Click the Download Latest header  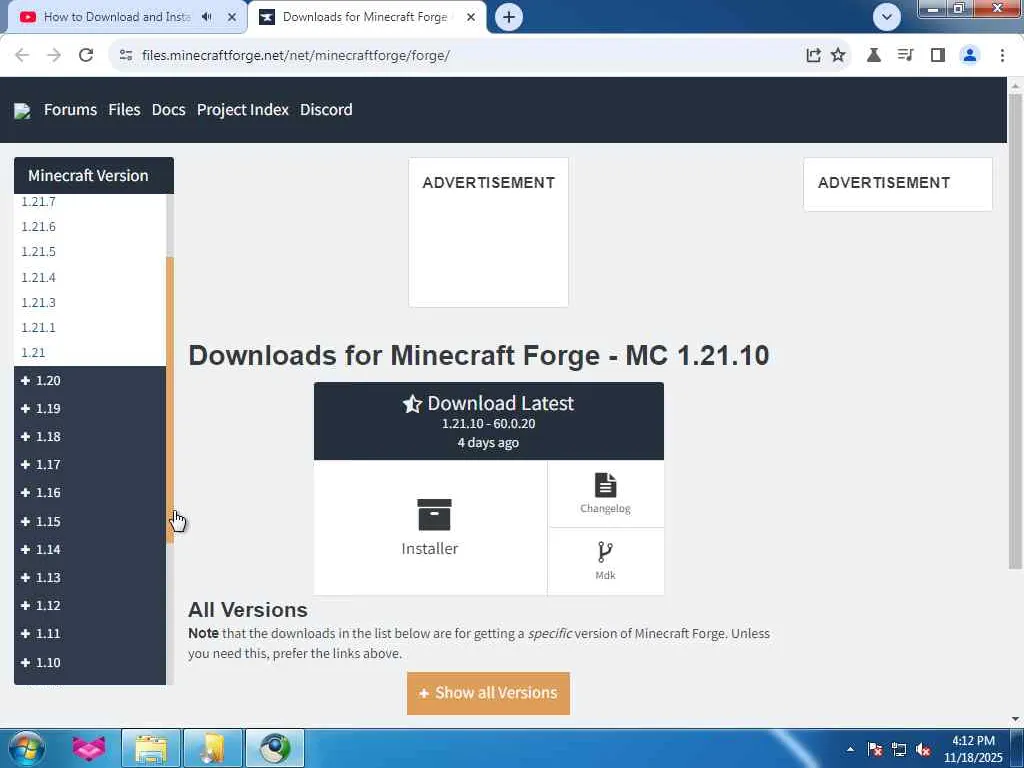488,421
